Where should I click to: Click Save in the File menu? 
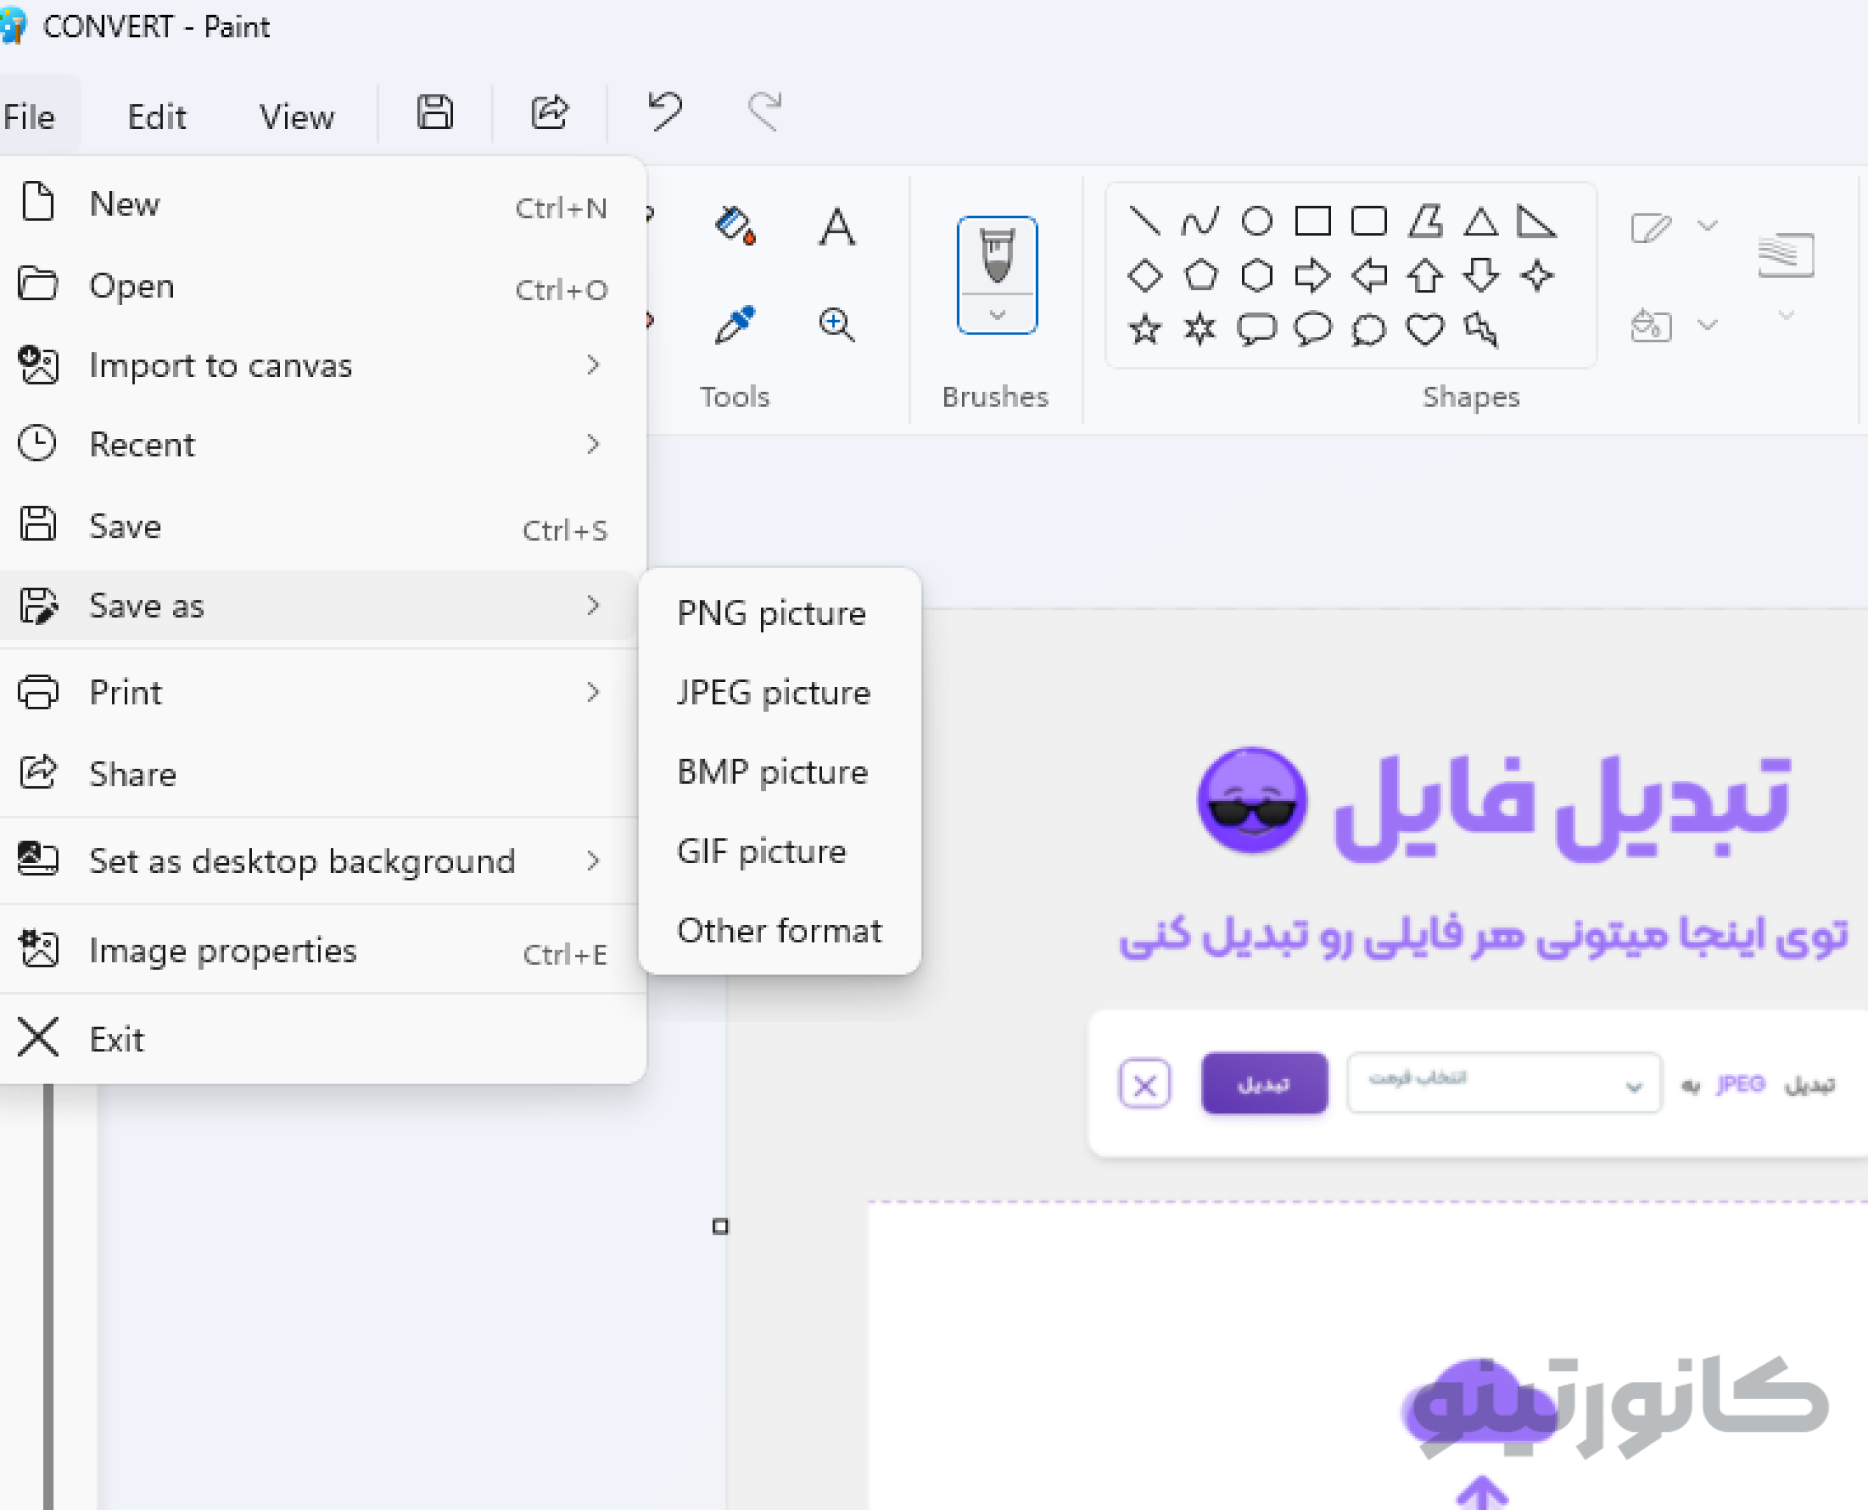318,525
